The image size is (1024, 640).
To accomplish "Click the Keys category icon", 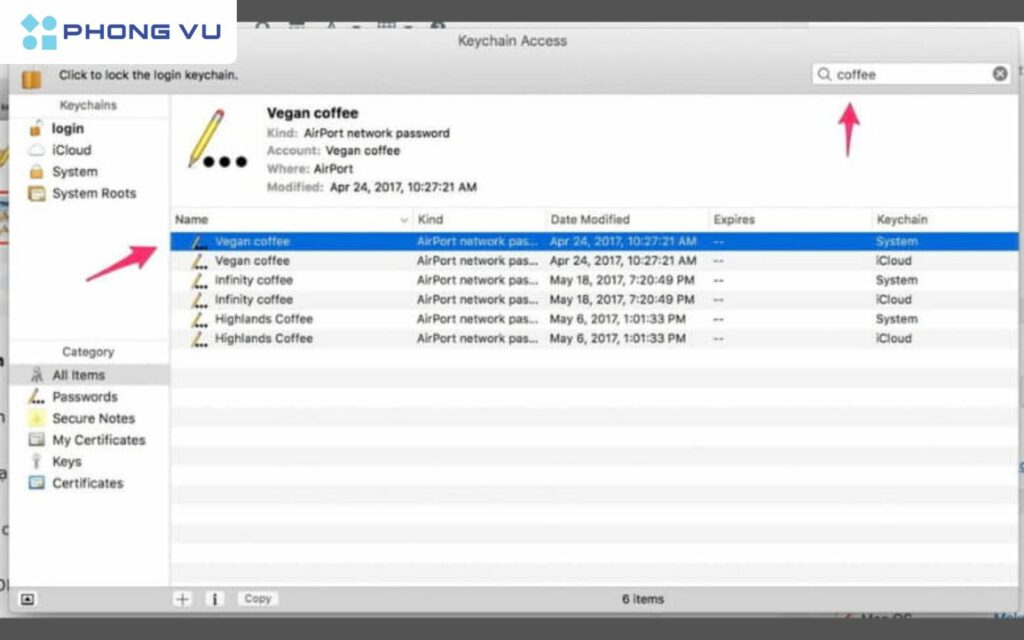I will pyautogui.click(x=38, y=461).
